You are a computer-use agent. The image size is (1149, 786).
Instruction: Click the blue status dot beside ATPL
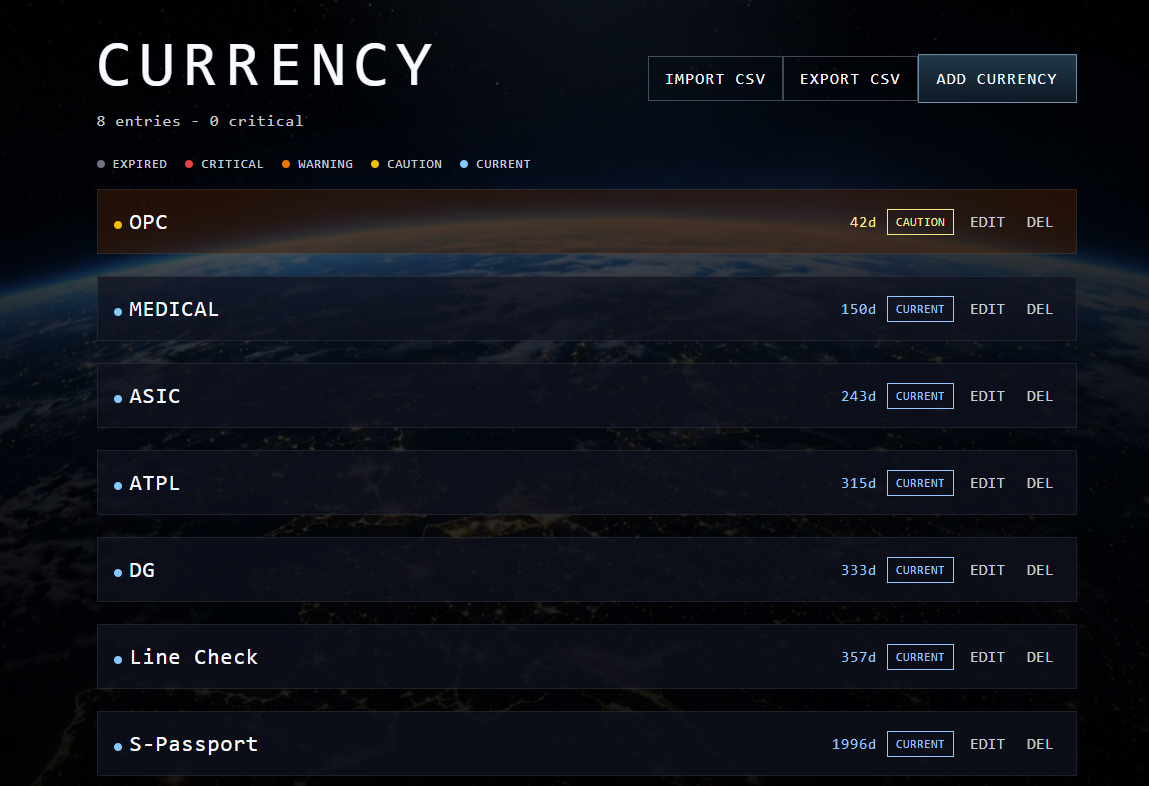pyautogui.click(x=118, y=486)
